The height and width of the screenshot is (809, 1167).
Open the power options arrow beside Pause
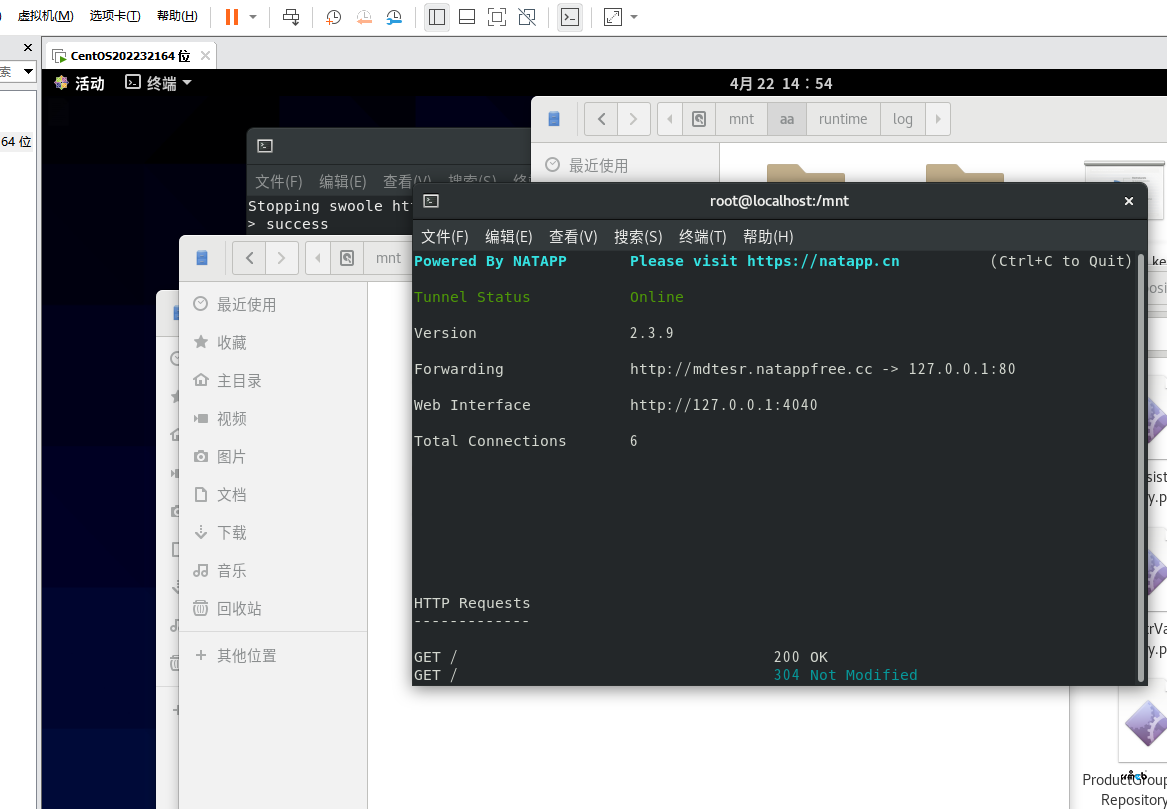pyautogui.click(x=253, y=16)
